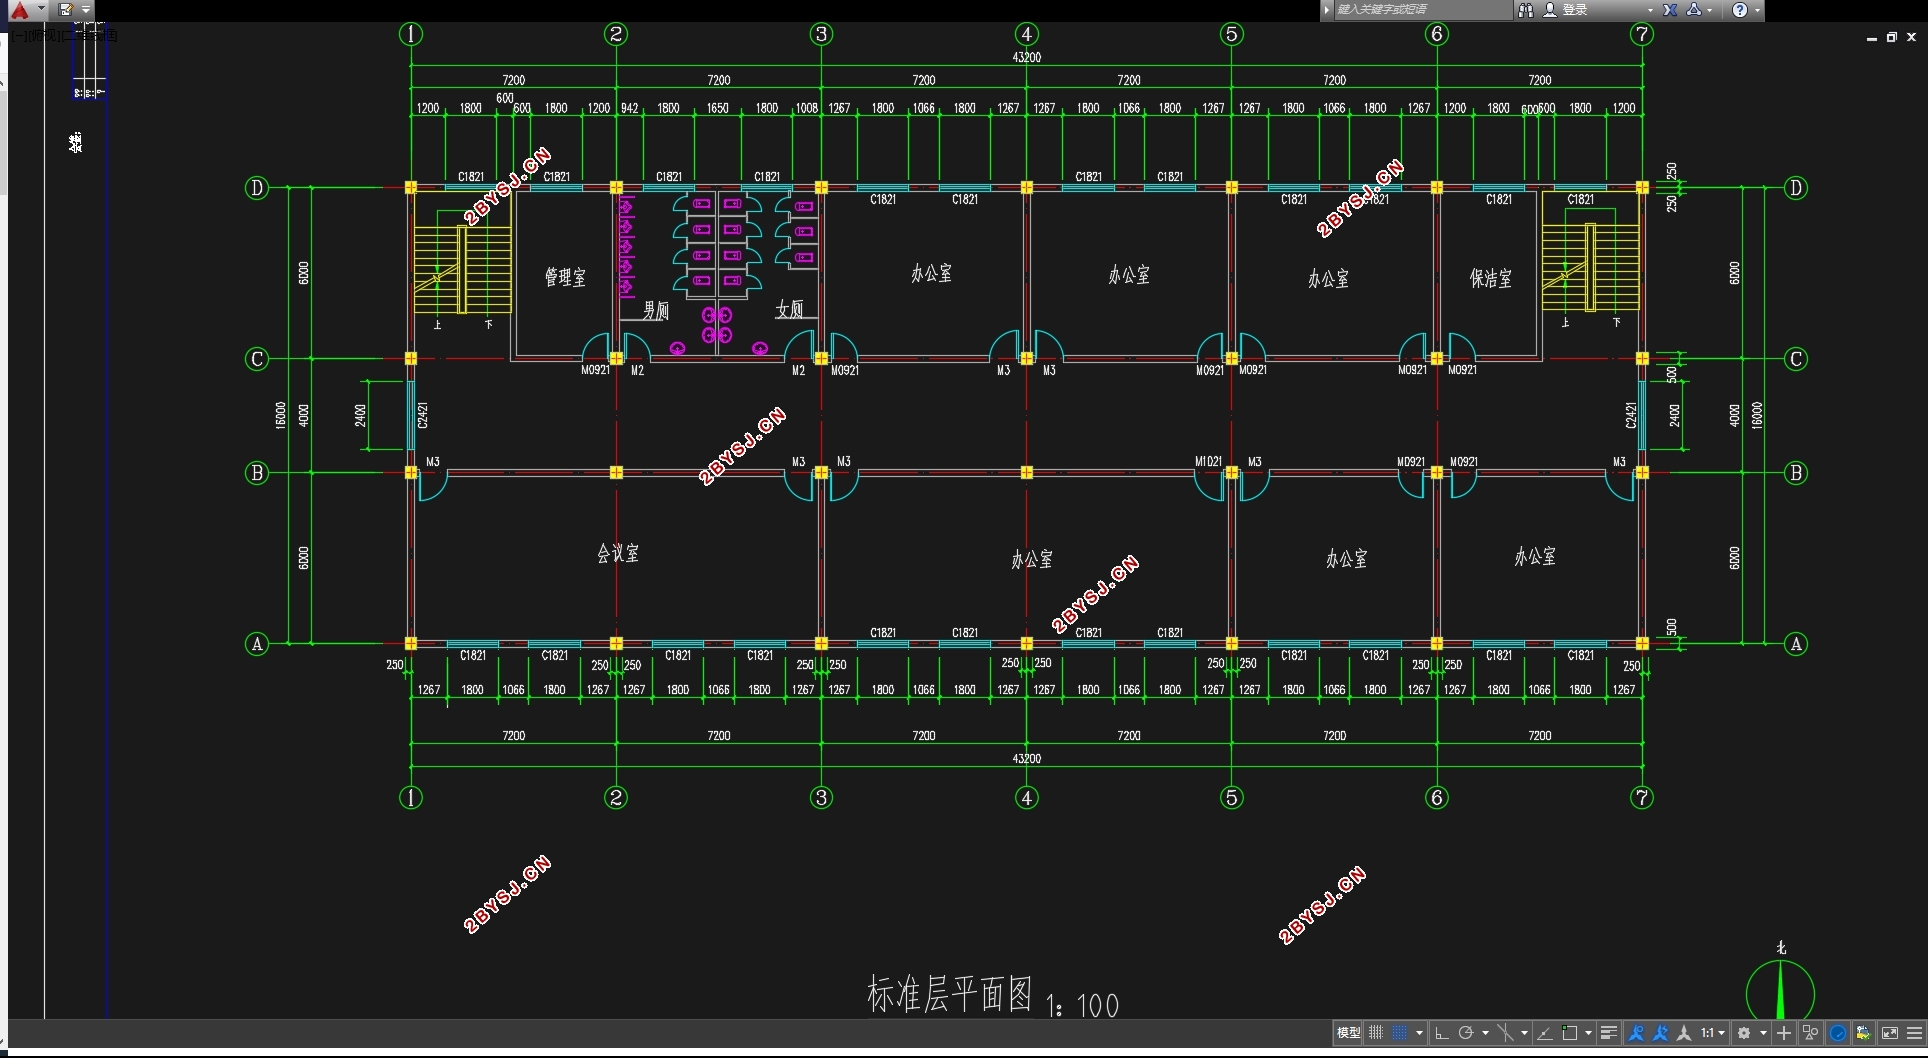The height and width of the screenshot is (1058, 1928).
Task: Toggle snap mode dotted-grid icon
Action: point(1400,1033)
